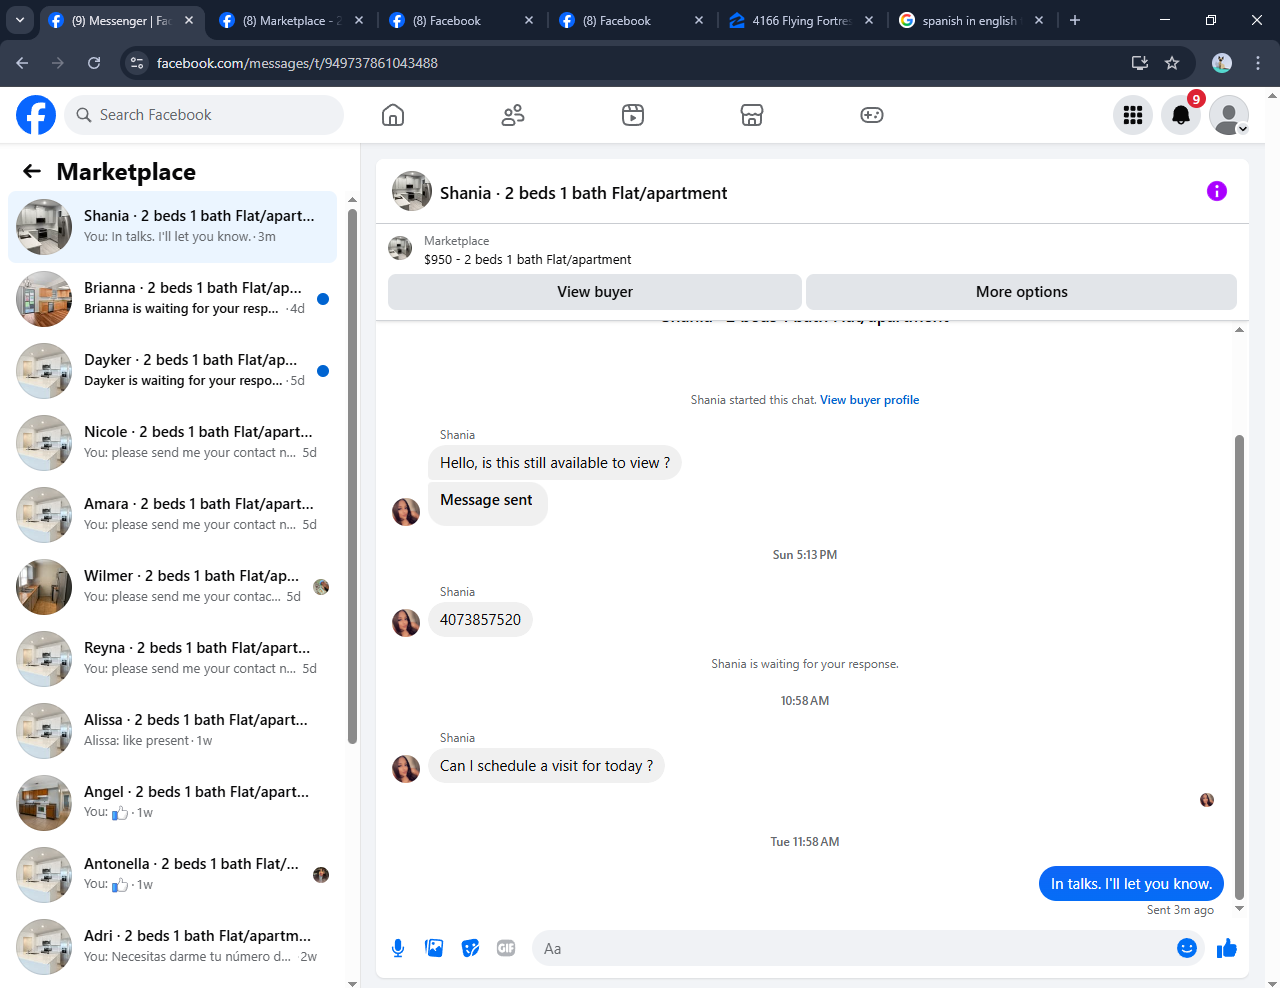The image size is (1280, 988).
Task: Open Chrome profile avatar
Action: click(x=1222, y=63)
